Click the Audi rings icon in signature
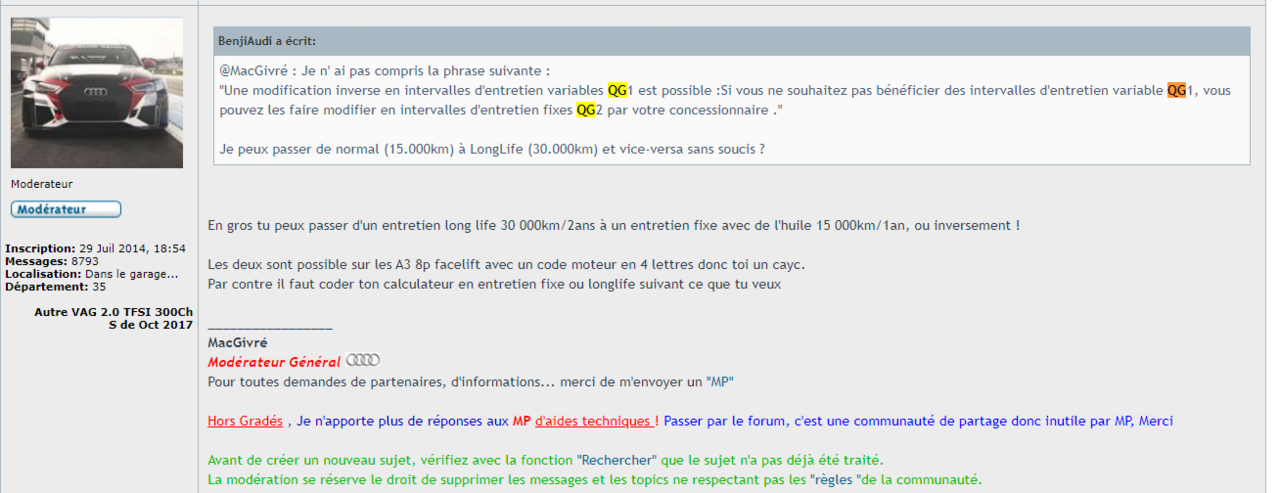 click(x=362, y=360)
